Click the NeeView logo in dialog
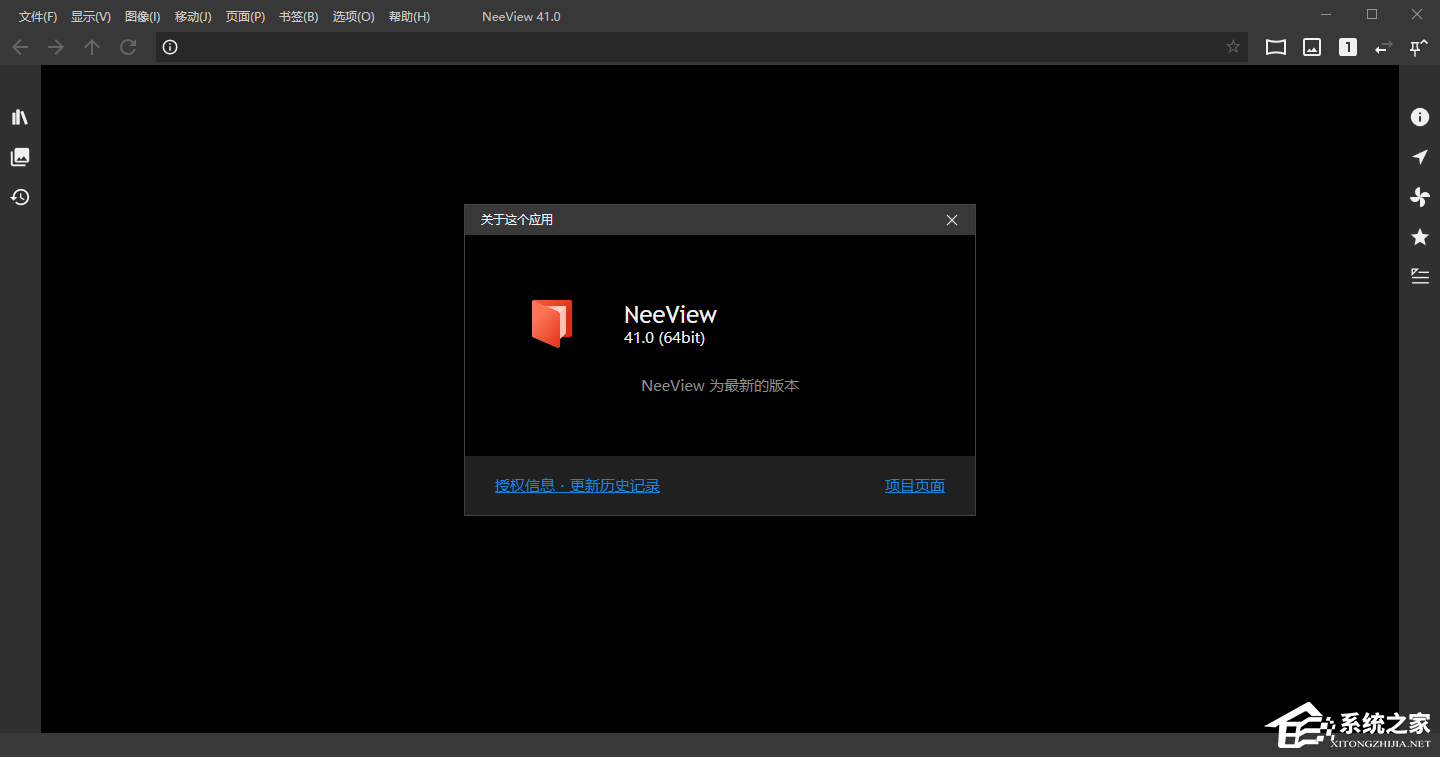 click(552, 323)
